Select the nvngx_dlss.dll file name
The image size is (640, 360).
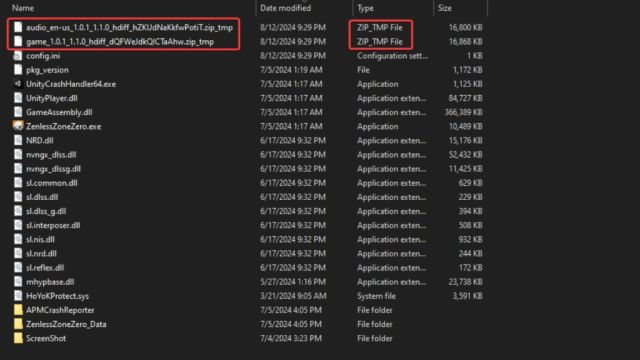click(51, 154)
